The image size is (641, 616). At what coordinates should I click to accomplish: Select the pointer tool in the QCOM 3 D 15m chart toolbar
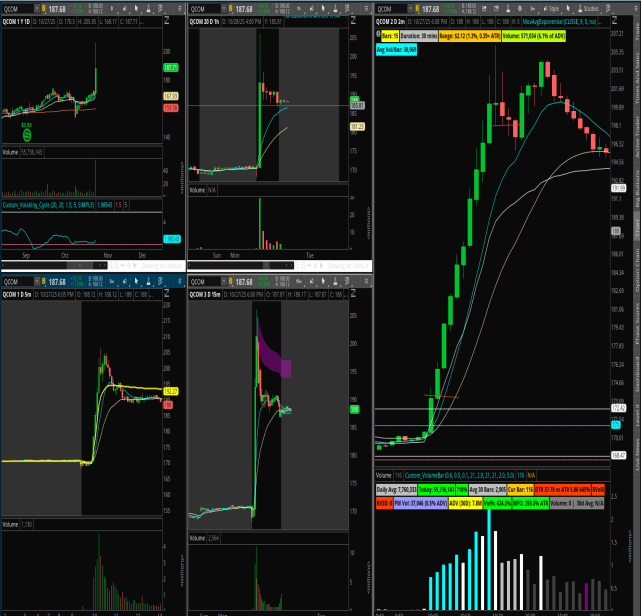[323, 282]
